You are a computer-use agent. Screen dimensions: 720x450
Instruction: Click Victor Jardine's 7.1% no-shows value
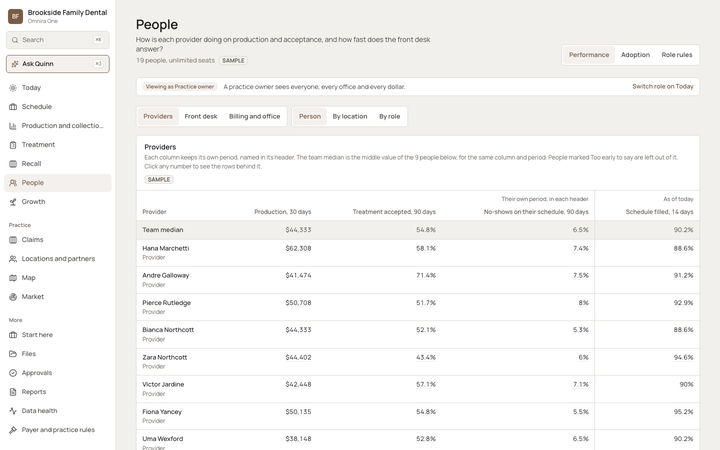click(580, 384)
